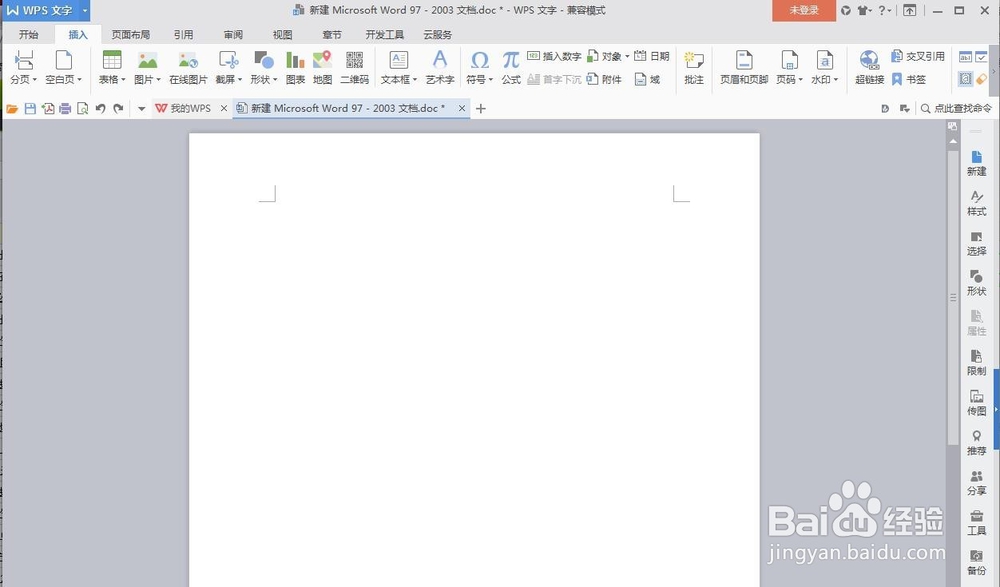
Task: Undo the last action
Action: (x=100, y=108)
